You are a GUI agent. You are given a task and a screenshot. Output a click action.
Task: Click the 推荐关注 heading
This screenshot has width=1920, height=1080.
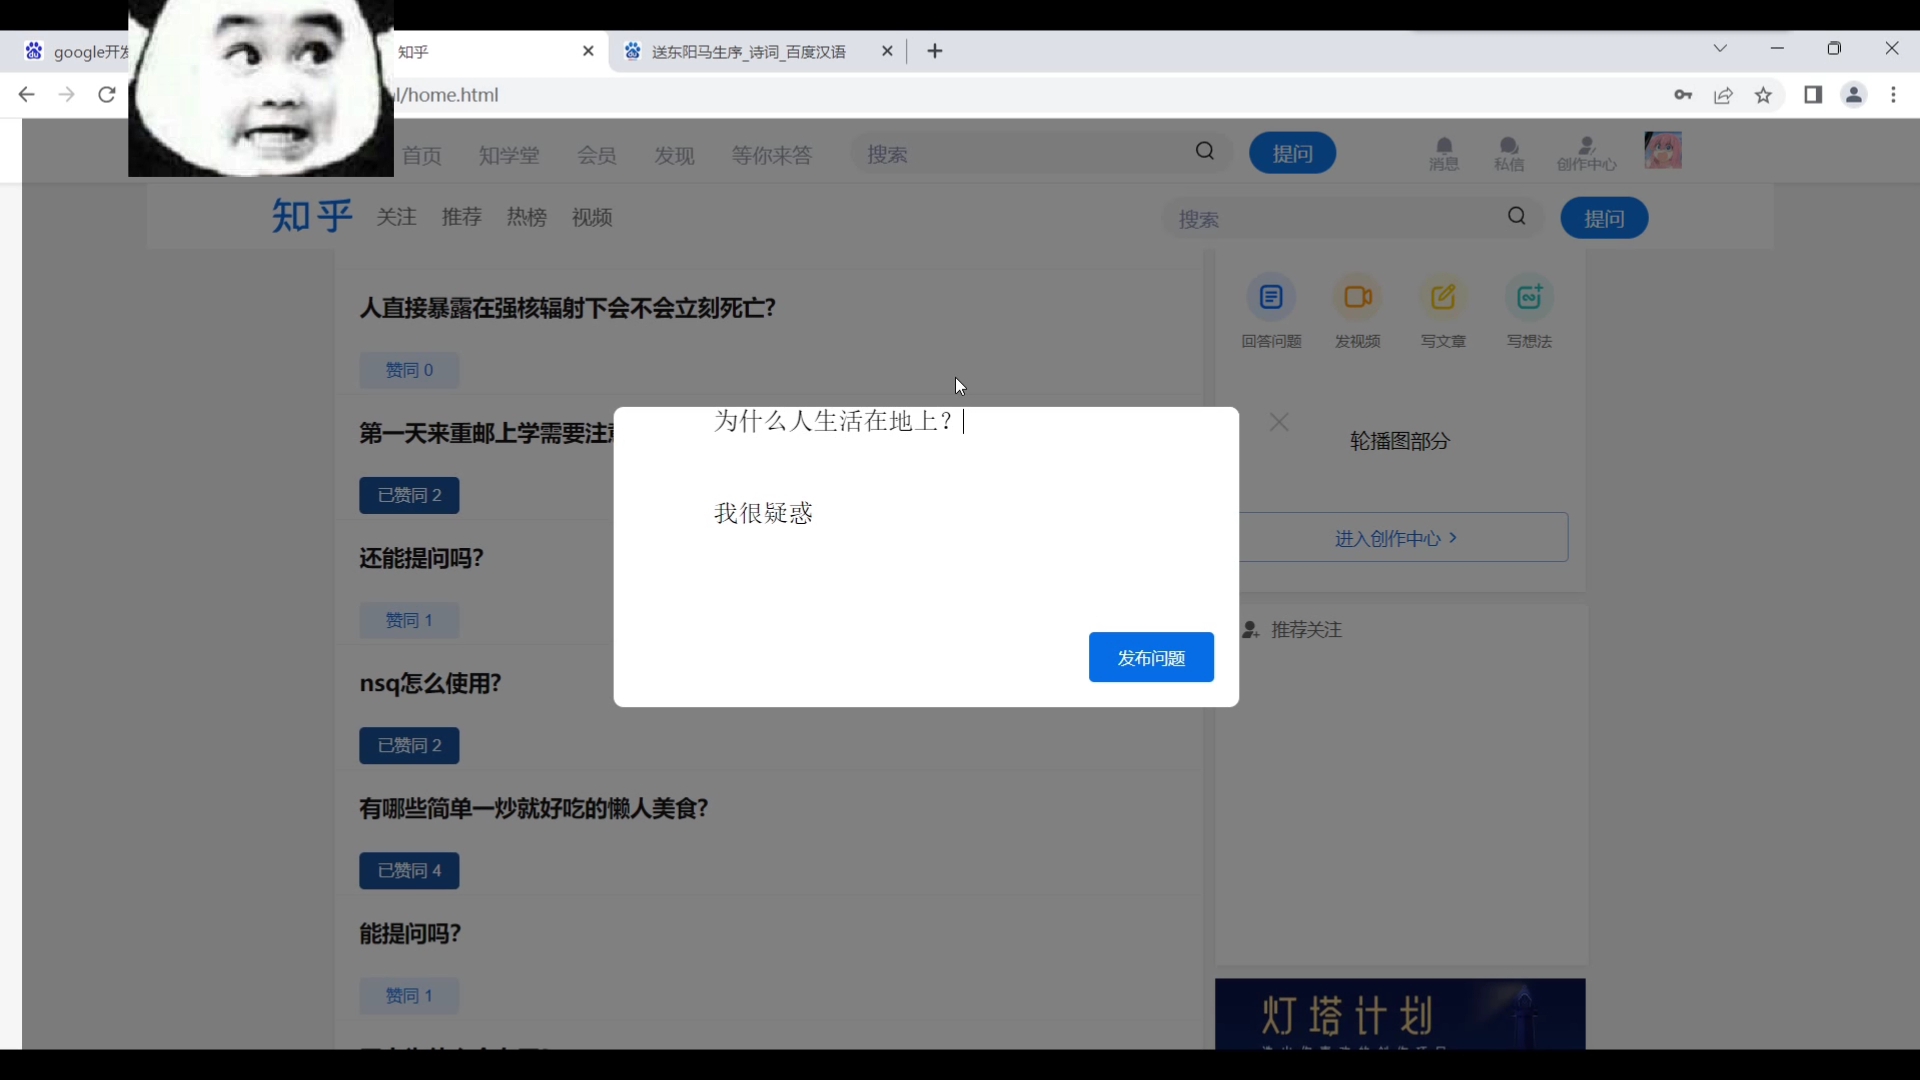[1306, 630]
